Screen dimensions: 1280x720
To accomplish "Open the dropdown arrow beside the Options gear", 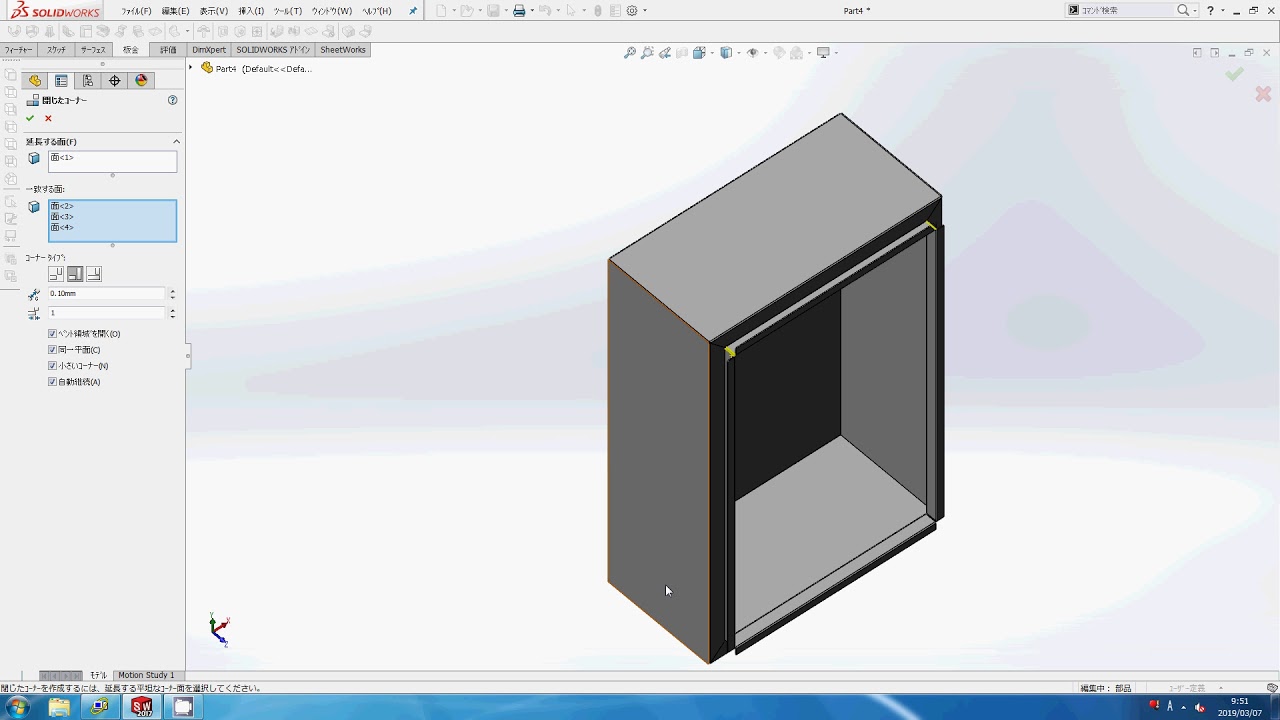I will point(645,11).
